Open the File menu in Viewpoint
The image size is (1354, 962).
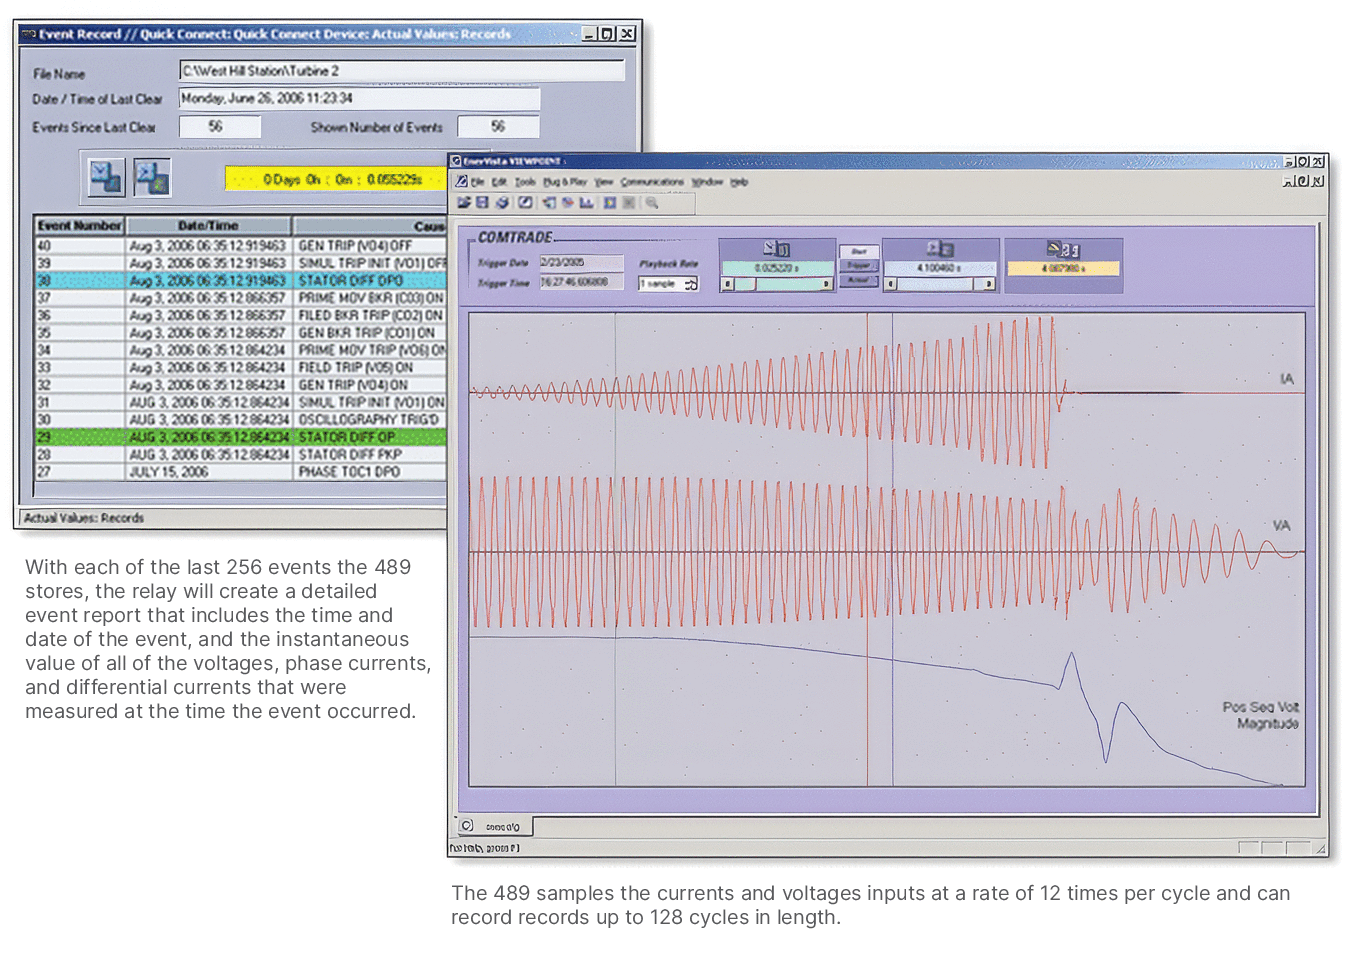click(478, 182)
